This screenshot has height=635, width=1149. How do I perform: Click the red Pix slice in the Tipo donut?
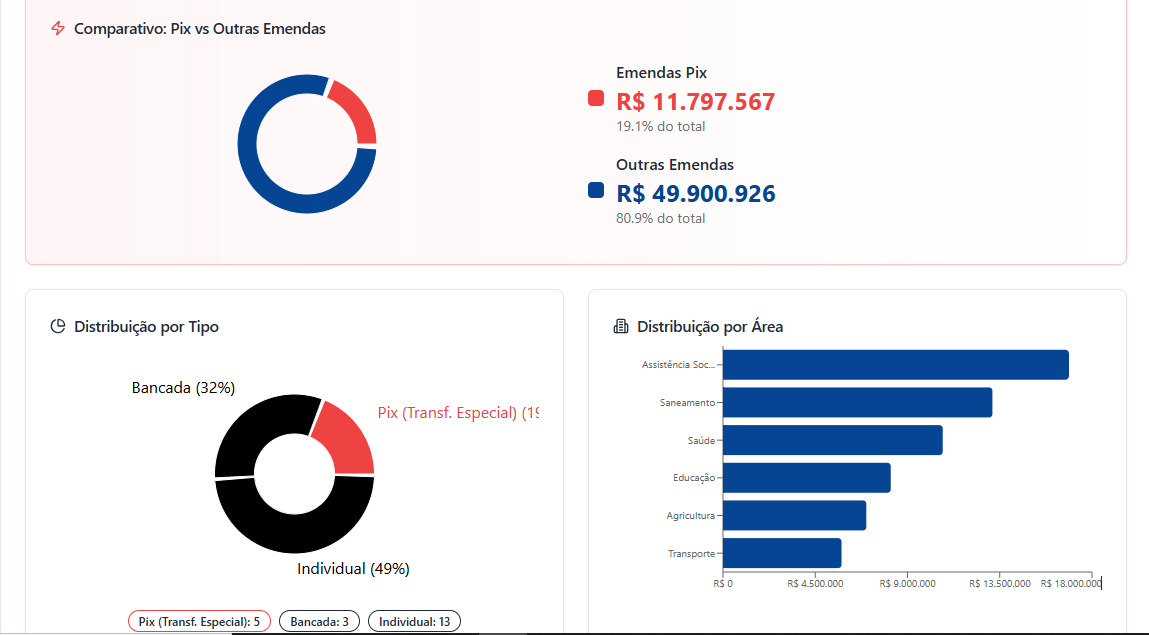click(344, 442)
